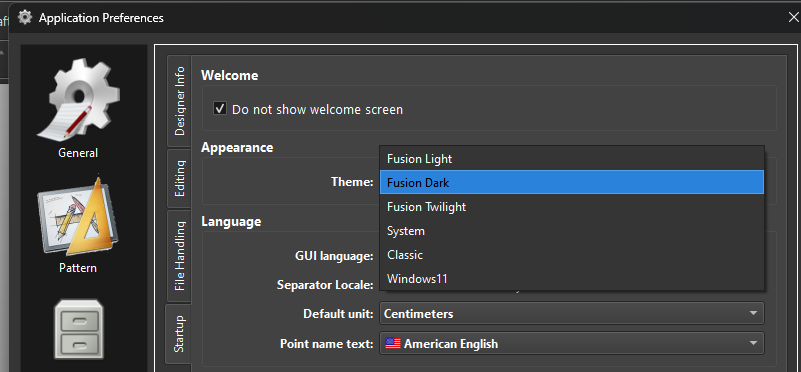Click the Language section heading

231,221
